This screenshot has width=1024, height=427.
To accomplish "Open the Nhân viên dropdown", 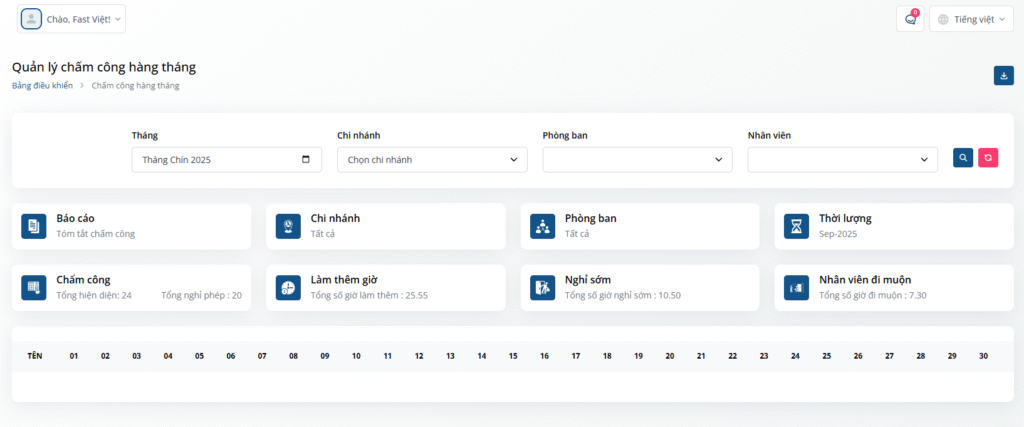I will click(x=842, y=159).
